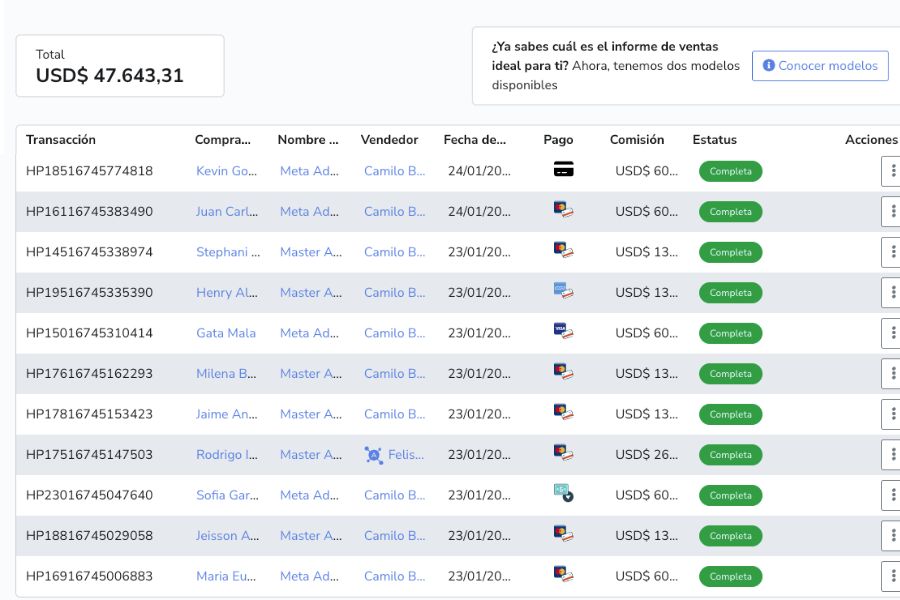Click the affiliate icon beside Felis vendor
900x600 pixels.
(x=374, y=455)
